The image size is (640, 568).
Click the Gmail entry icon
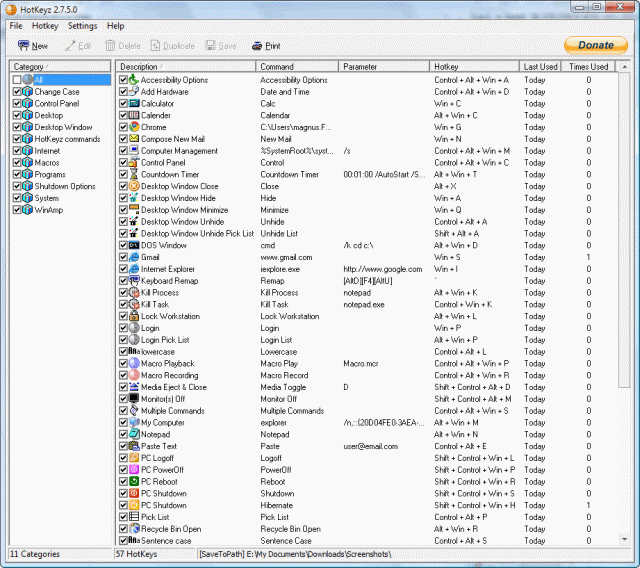[x=134, y=257]
